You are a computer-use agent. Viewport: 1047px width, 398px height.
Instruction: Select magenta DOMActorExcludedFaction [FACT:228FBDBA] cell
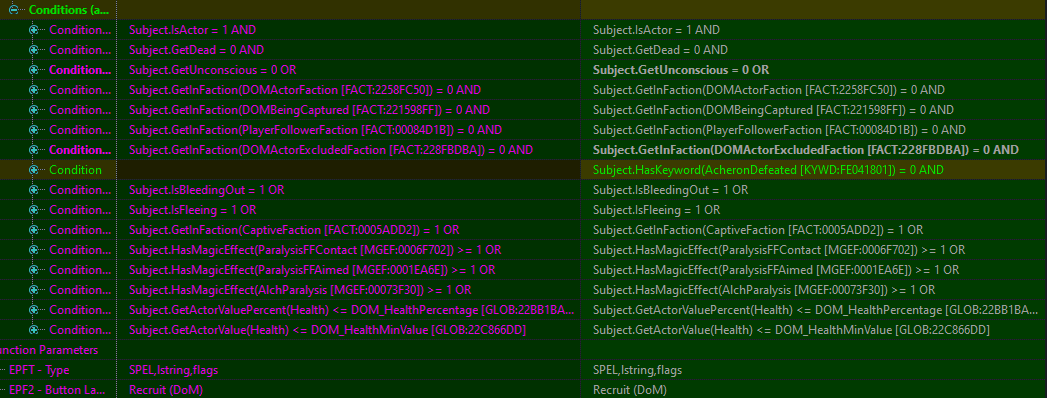pos(331,150)
